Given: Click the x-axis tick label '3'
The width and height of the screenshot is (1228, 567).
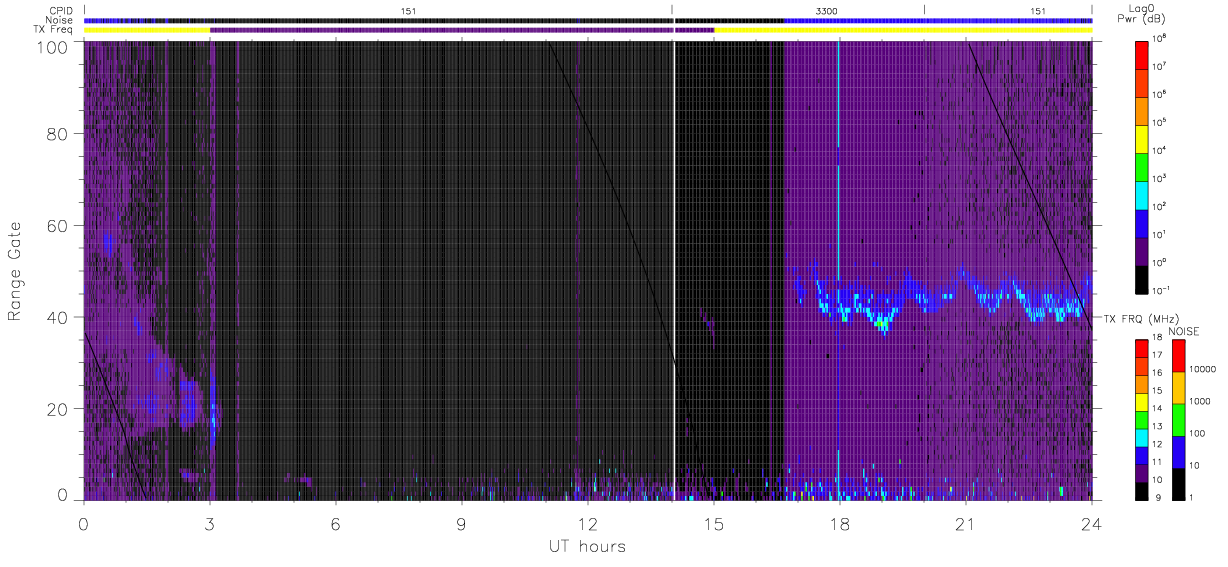Looking at the screenshot, I should tap(210, 524).
